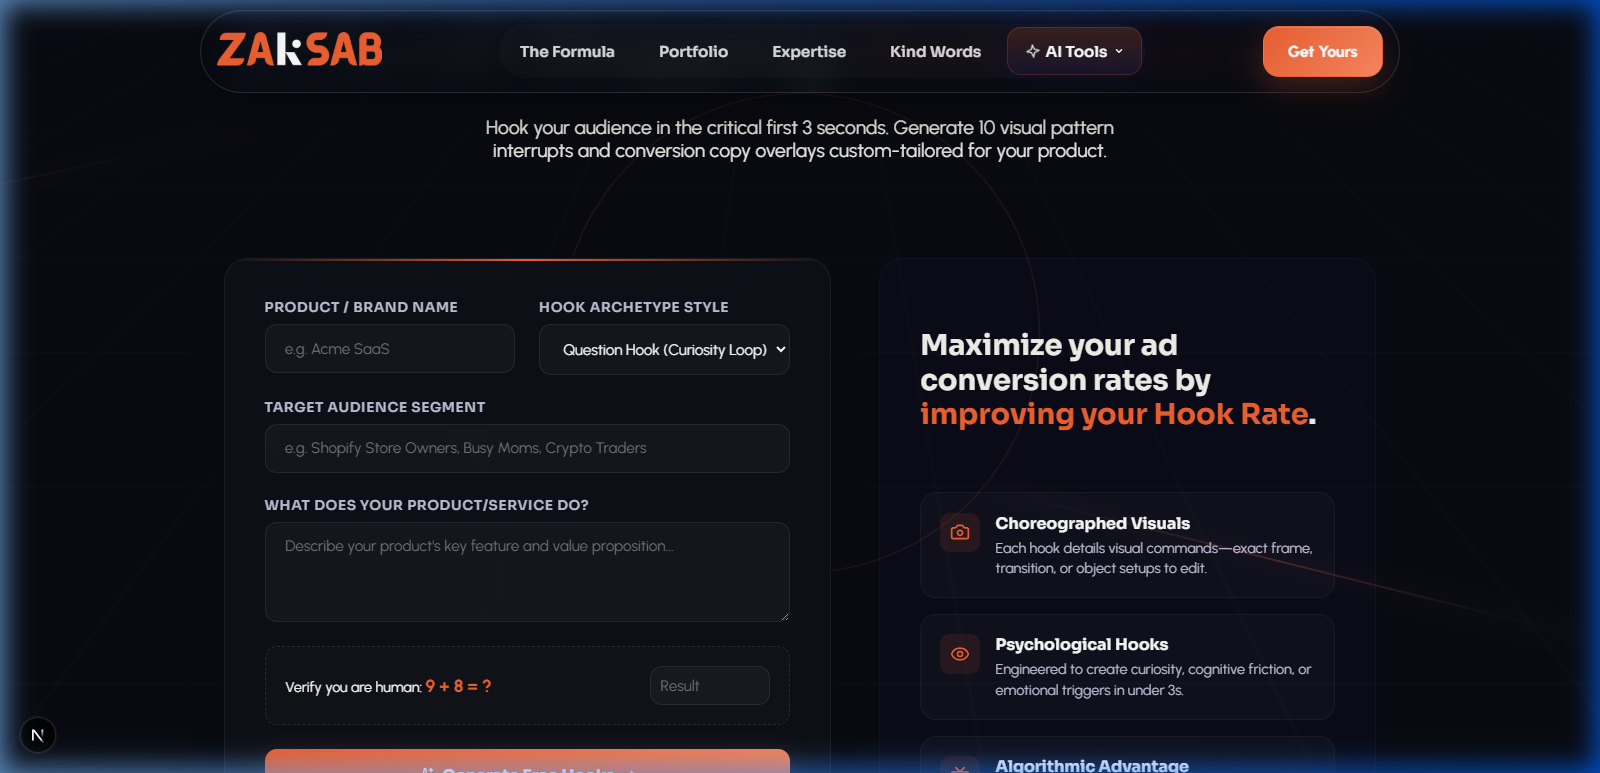
Task: Focus the product description textarea
Action: (x=527, y=572)
